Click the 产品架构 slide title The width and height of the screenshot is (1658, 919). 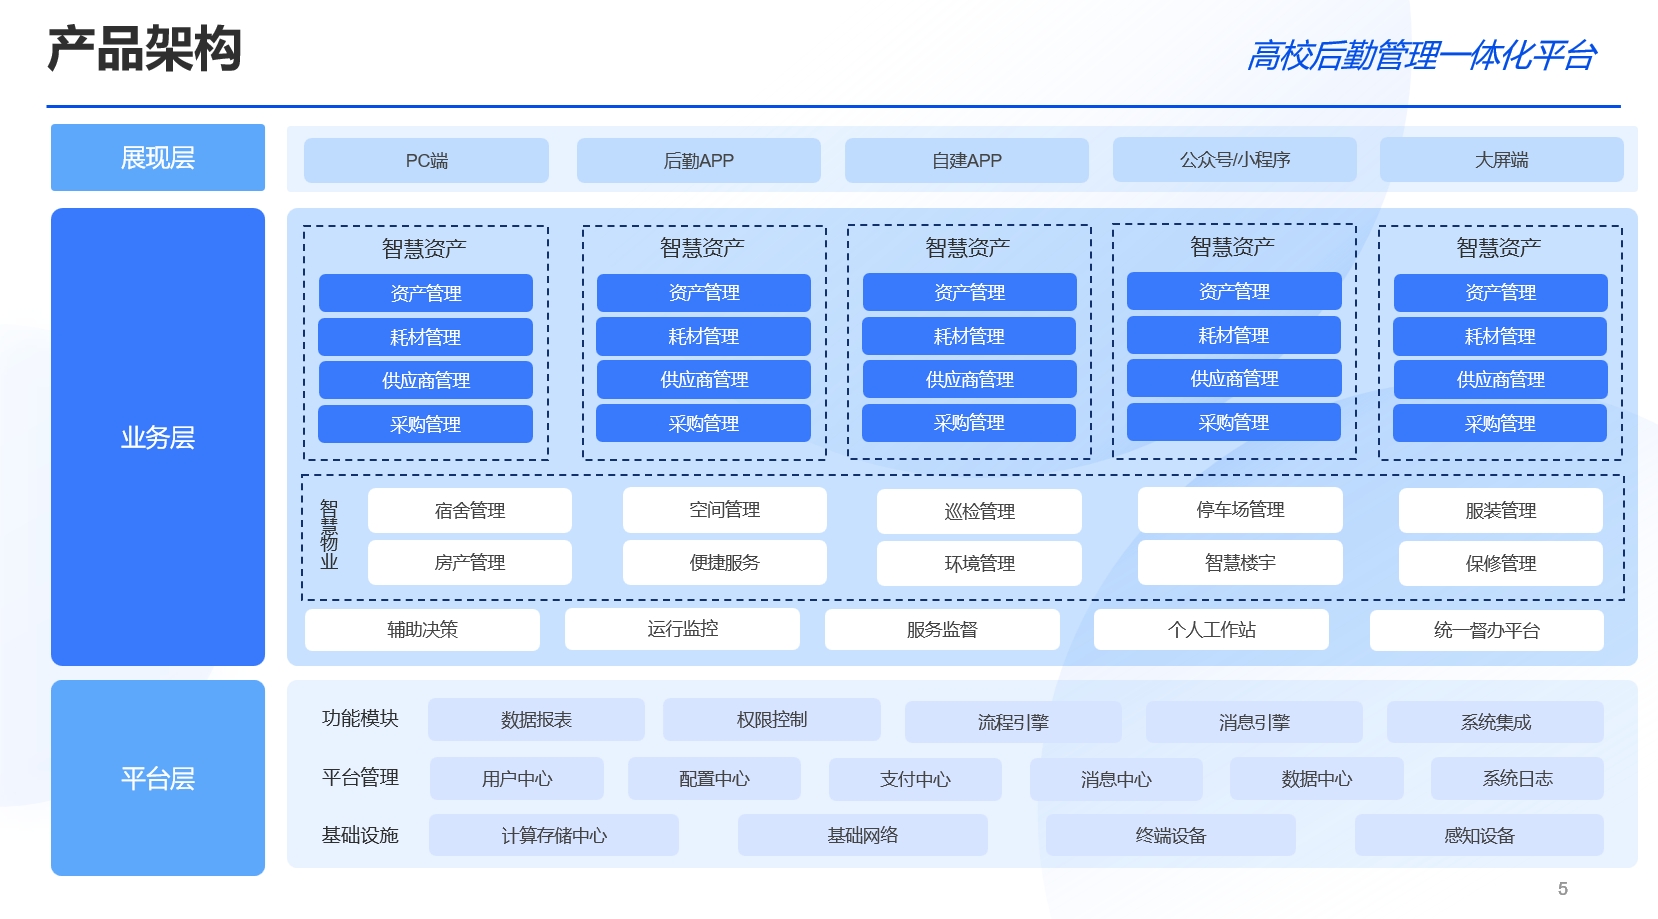[x=145, y=49]
